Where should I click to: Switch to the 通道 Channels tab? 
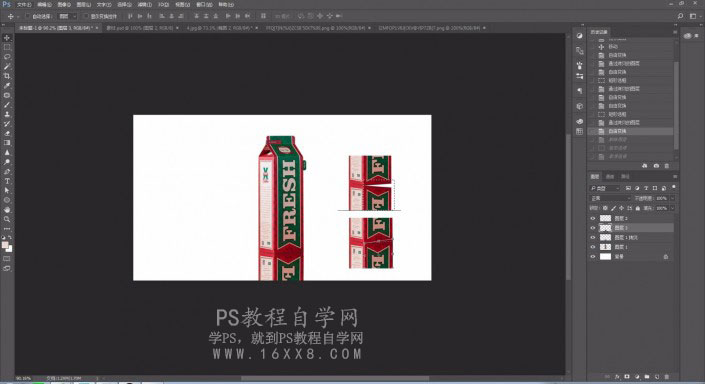(x=610, y=176)
